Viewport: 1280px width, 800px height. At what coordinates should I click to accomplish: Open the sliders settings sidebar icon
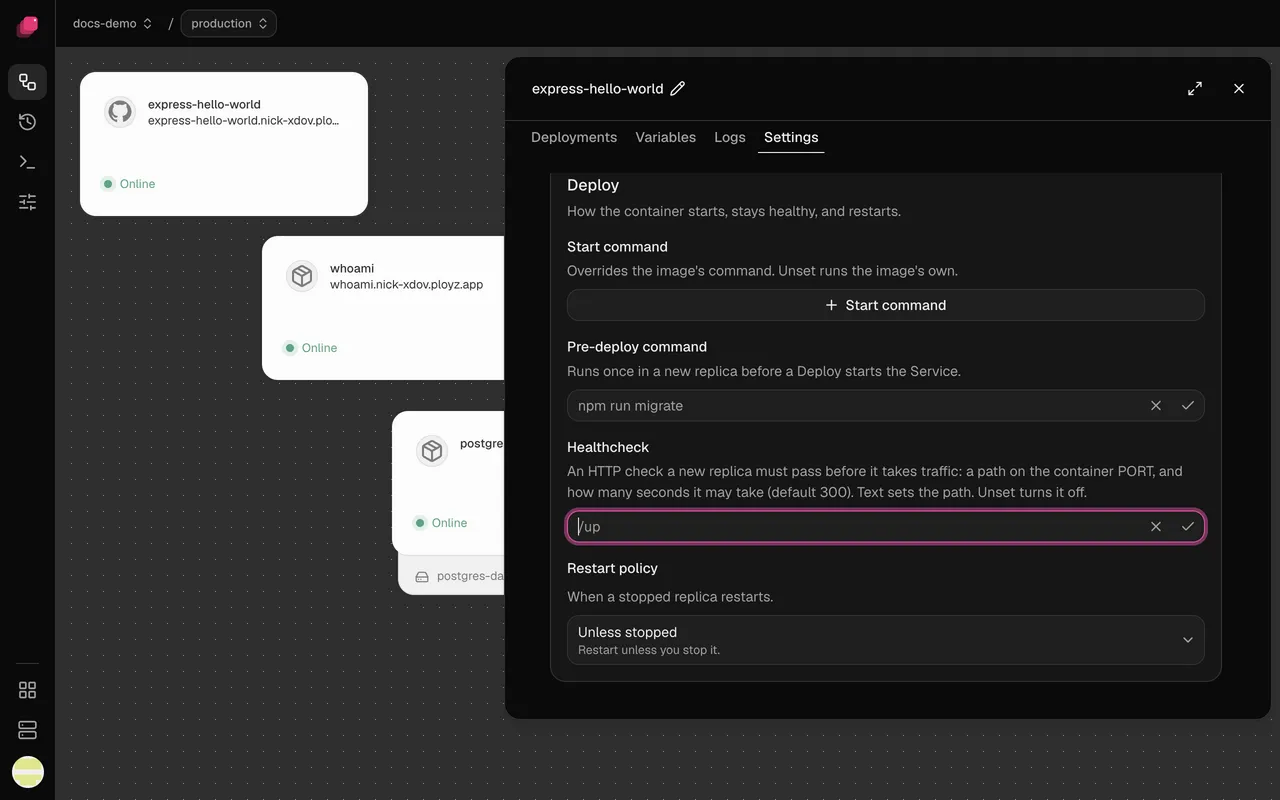27,202
